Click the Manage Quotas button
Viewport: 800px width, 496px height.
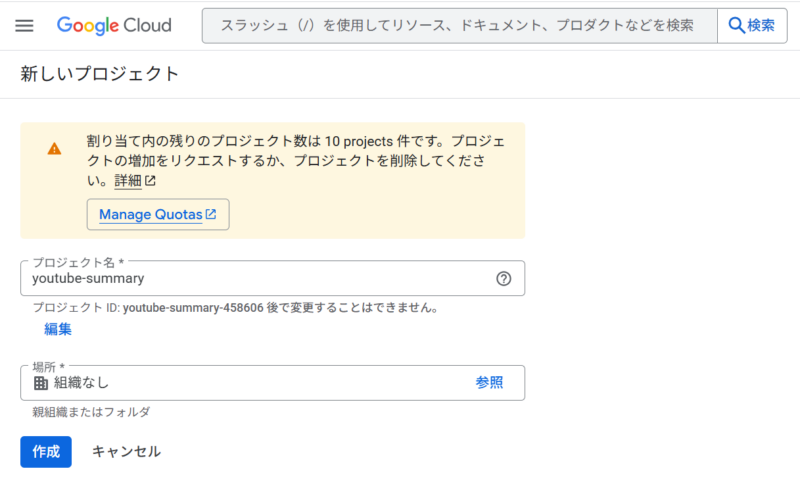(158, 214)
